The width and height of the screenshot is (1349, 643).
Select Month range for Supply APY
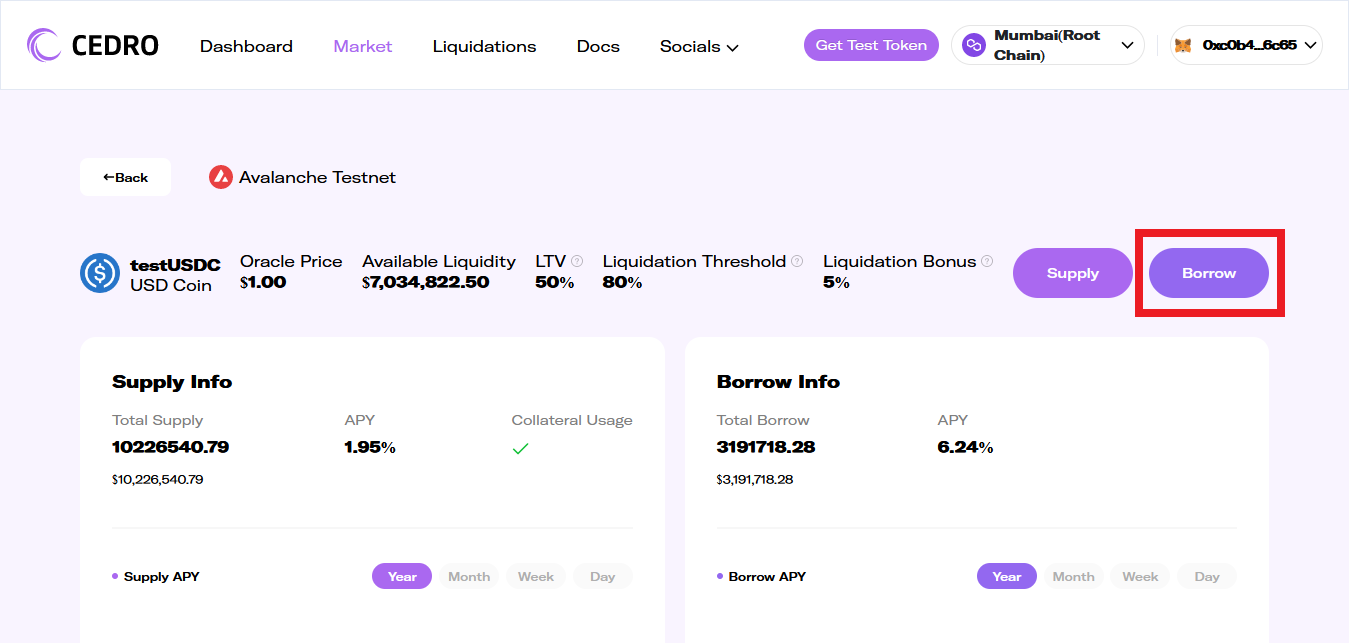tap(469, 576)
